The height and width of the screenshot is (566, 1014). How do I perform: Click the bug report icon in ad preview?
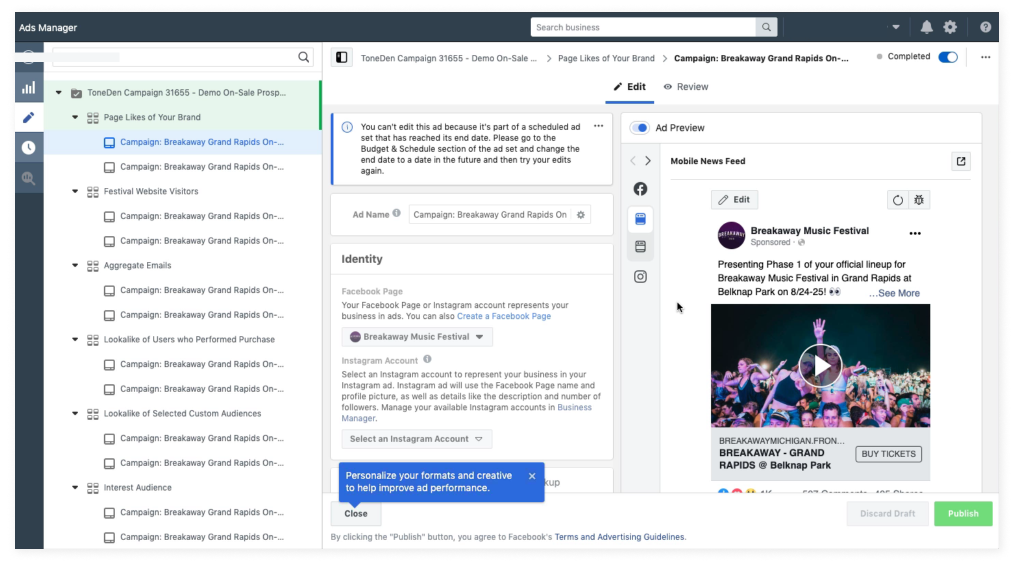tap(919, 200)
